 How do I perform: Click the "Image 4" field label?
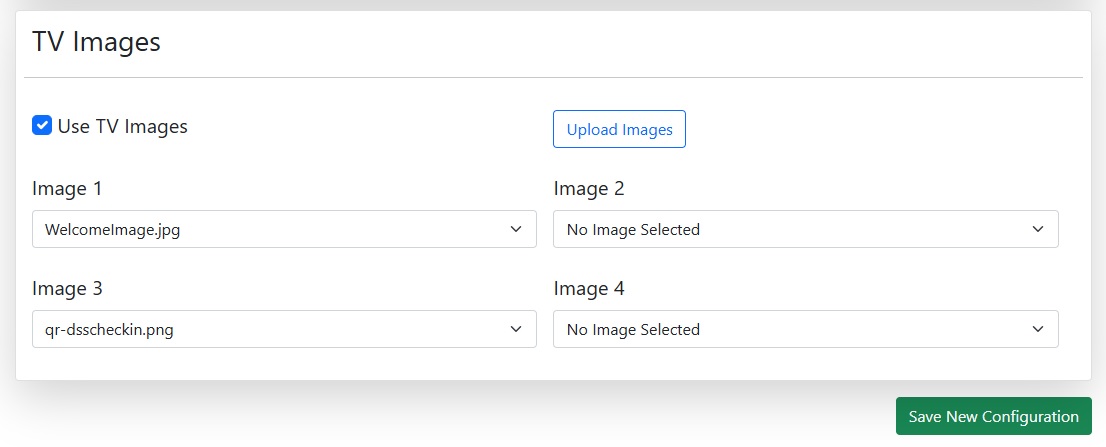pos(589,289)
